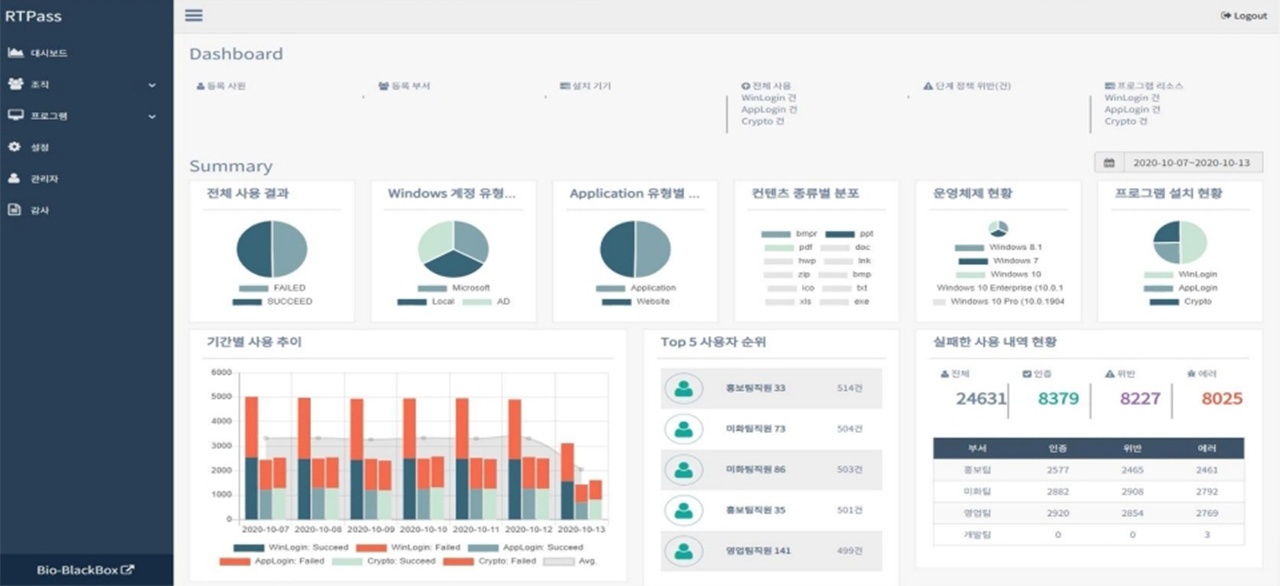Screen dimensions: 1280x586
Task: Click the 위반 warning icon above 8227
Action: click(x=1109, y=374)
